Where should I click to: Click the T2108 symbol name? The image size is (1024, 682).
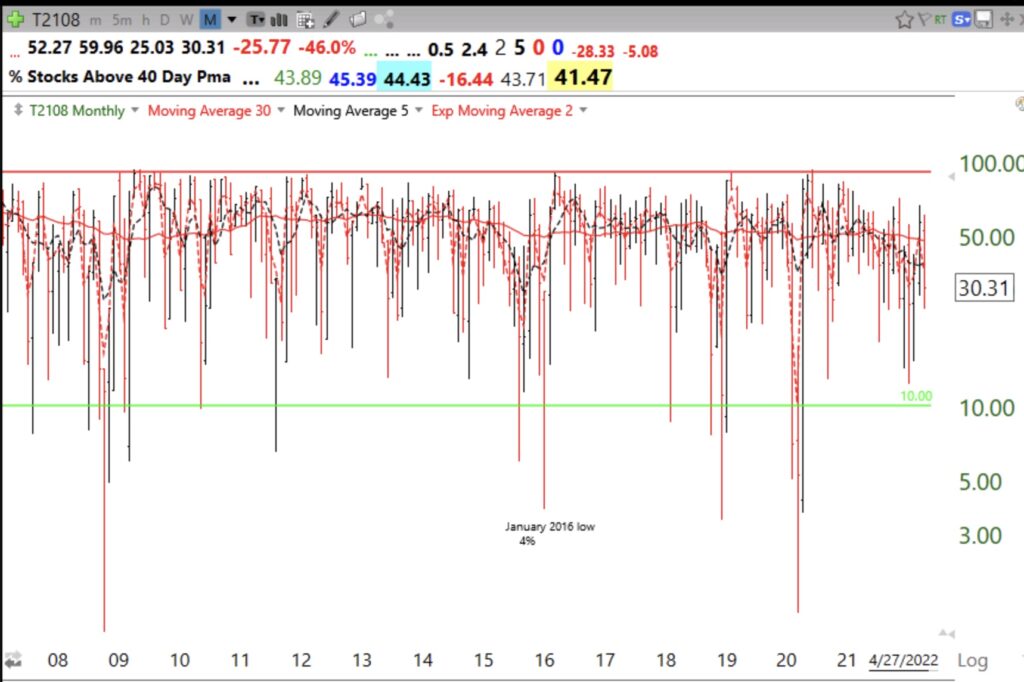pos(56,20)
